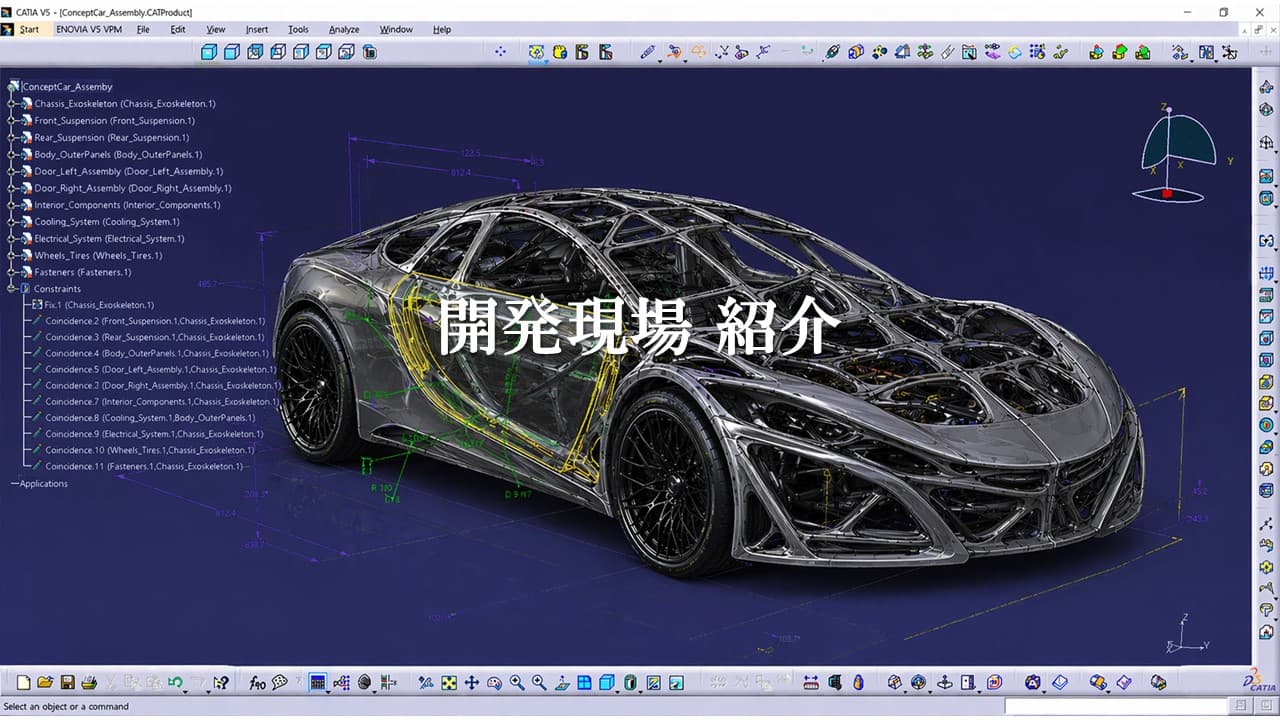Image resolution: width=1280 pixels, height=720 pixels.
Task: Expand the Front_Suspension tree node
Action: point(12,120)
